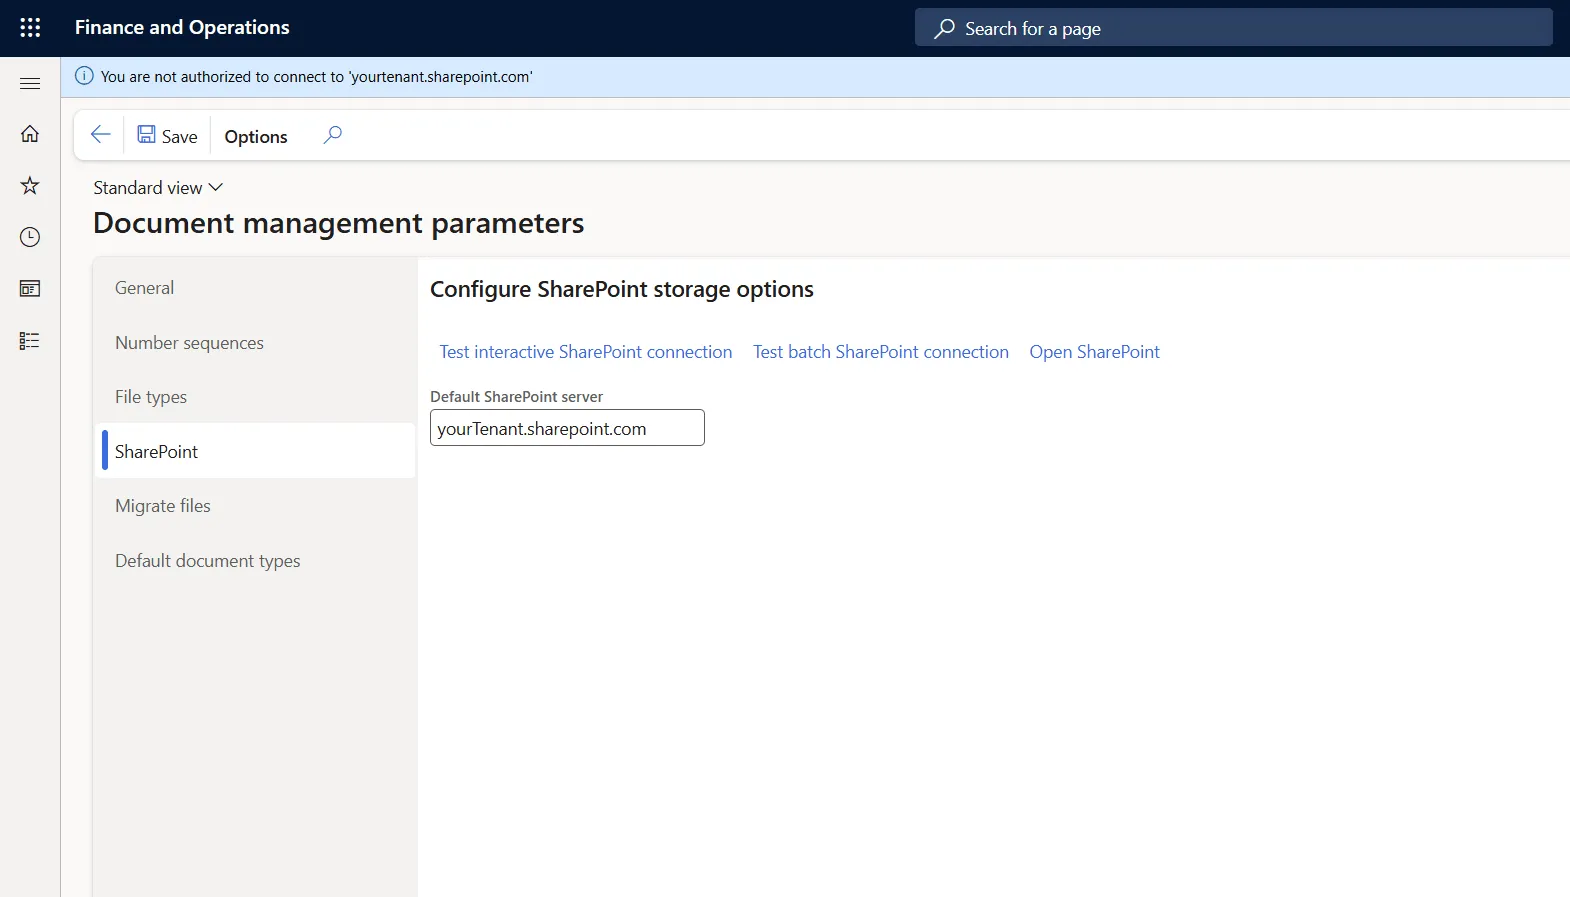
Task: Select the Migrate files tab
Action: 255,506
